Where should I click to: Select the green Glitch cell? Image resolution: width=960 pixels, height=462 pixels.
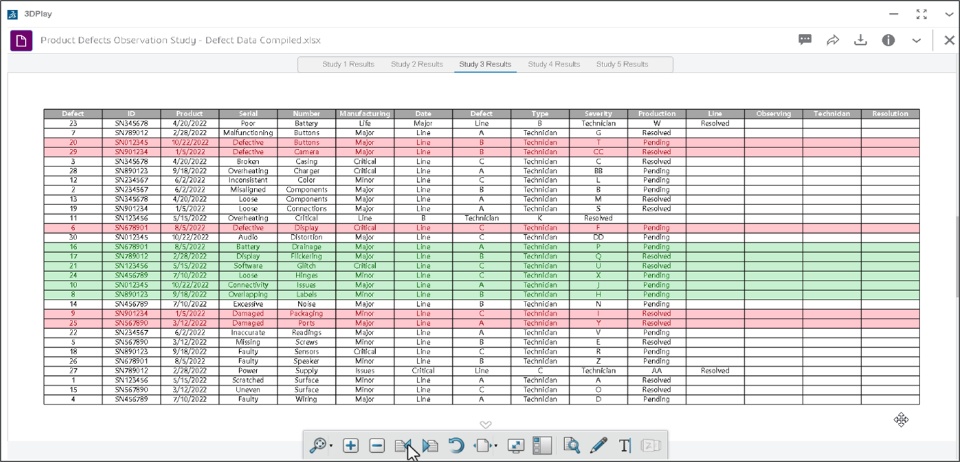306,266
